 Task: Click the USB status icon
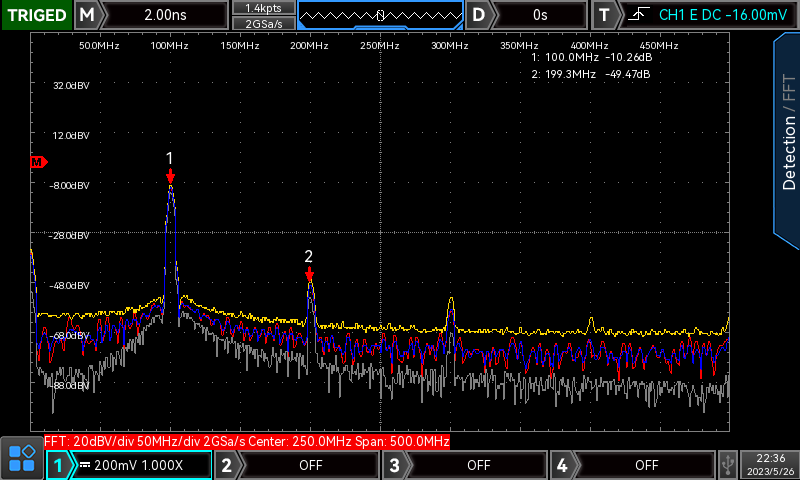pos(729,464)
